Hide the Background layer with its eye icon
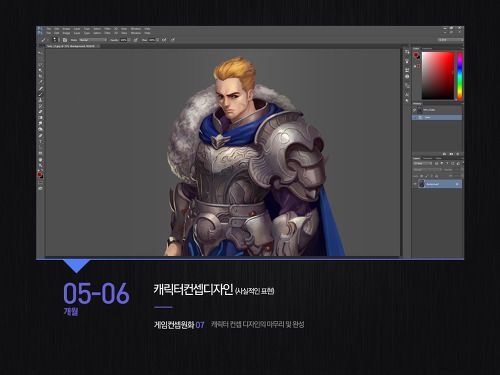 click(x=415, y=184)
